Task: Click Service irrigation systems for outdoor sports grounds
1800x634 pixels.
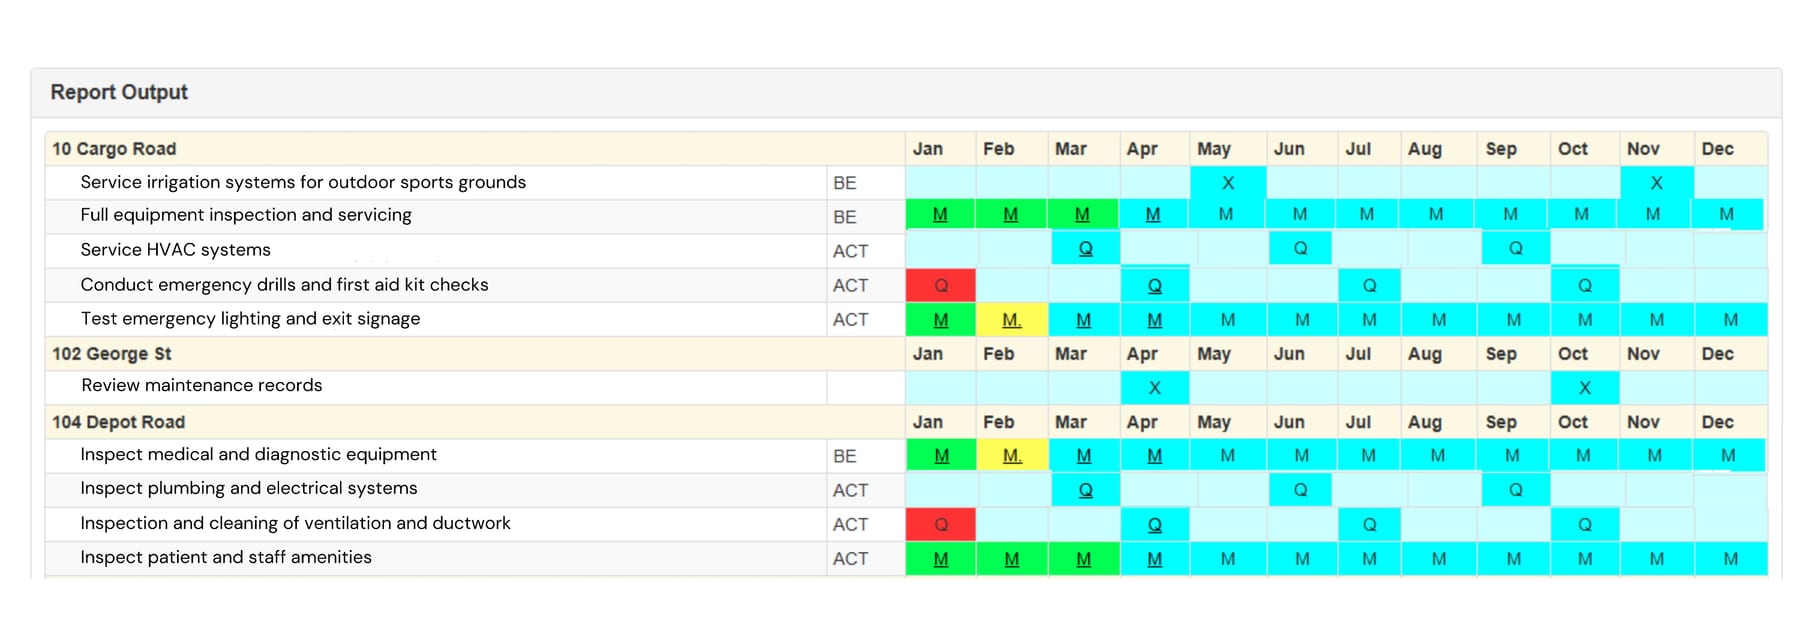Action: (x=303, y=182)
